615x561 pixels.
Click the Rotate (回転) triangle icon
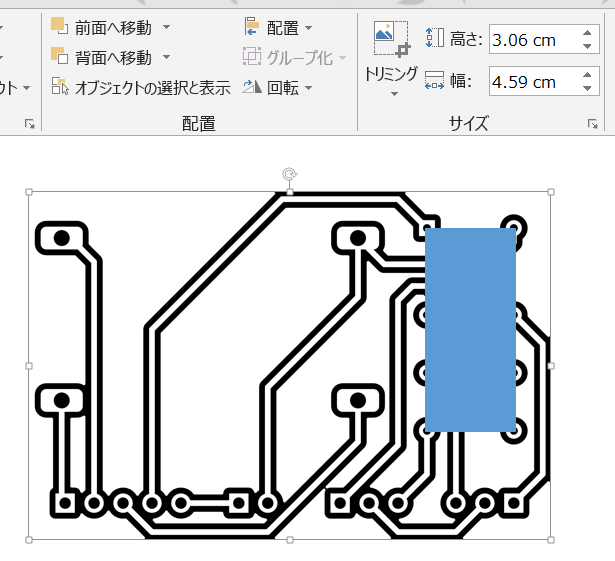point(252,87)
